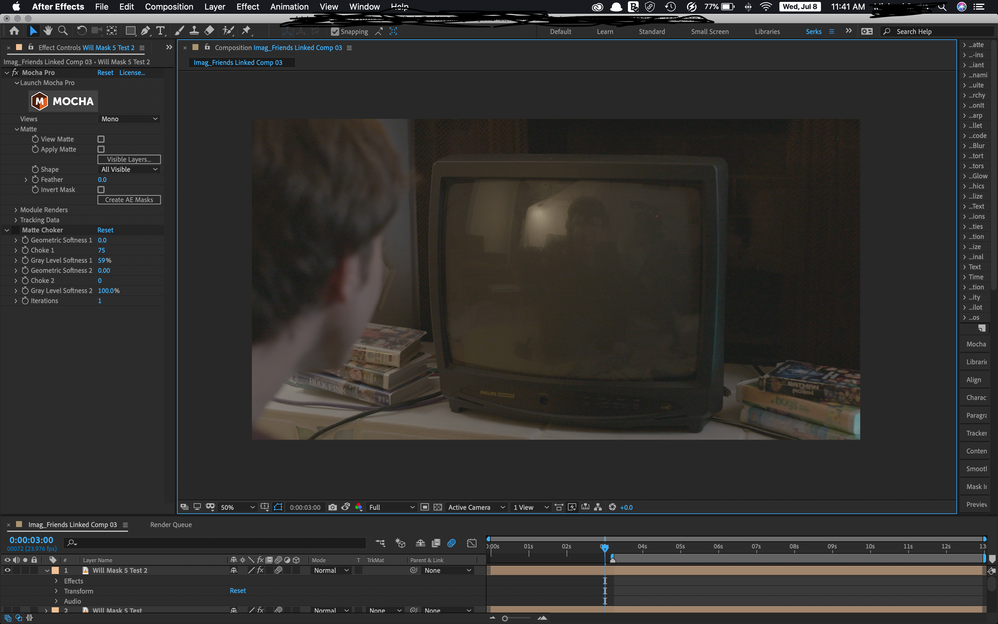Take a snapshot with the camera icon
The image size is (998, 624).
tap(332, 507)
